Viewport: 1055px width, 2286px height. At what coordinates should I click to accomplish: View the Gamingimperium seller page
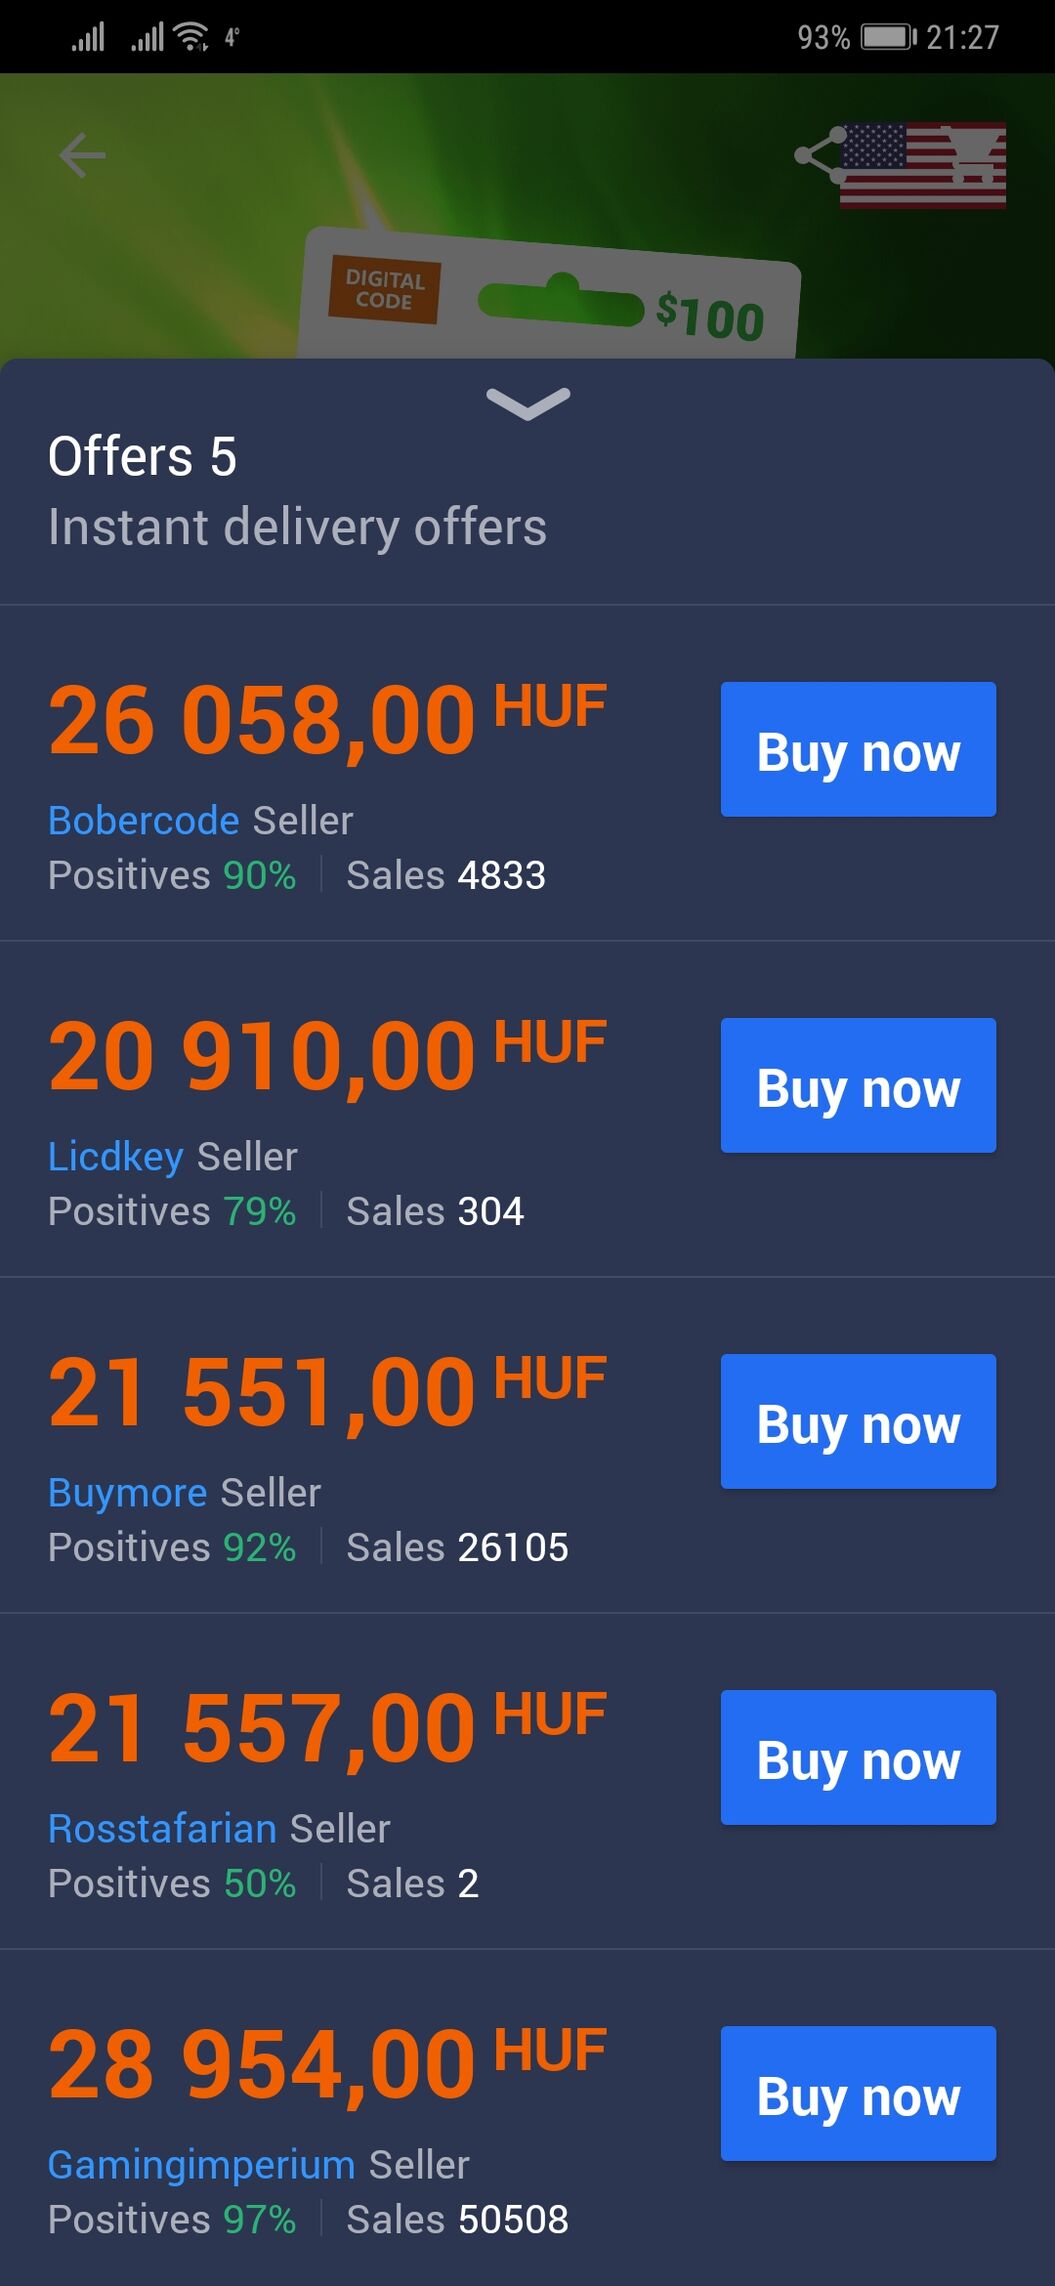click(201, 2164)
